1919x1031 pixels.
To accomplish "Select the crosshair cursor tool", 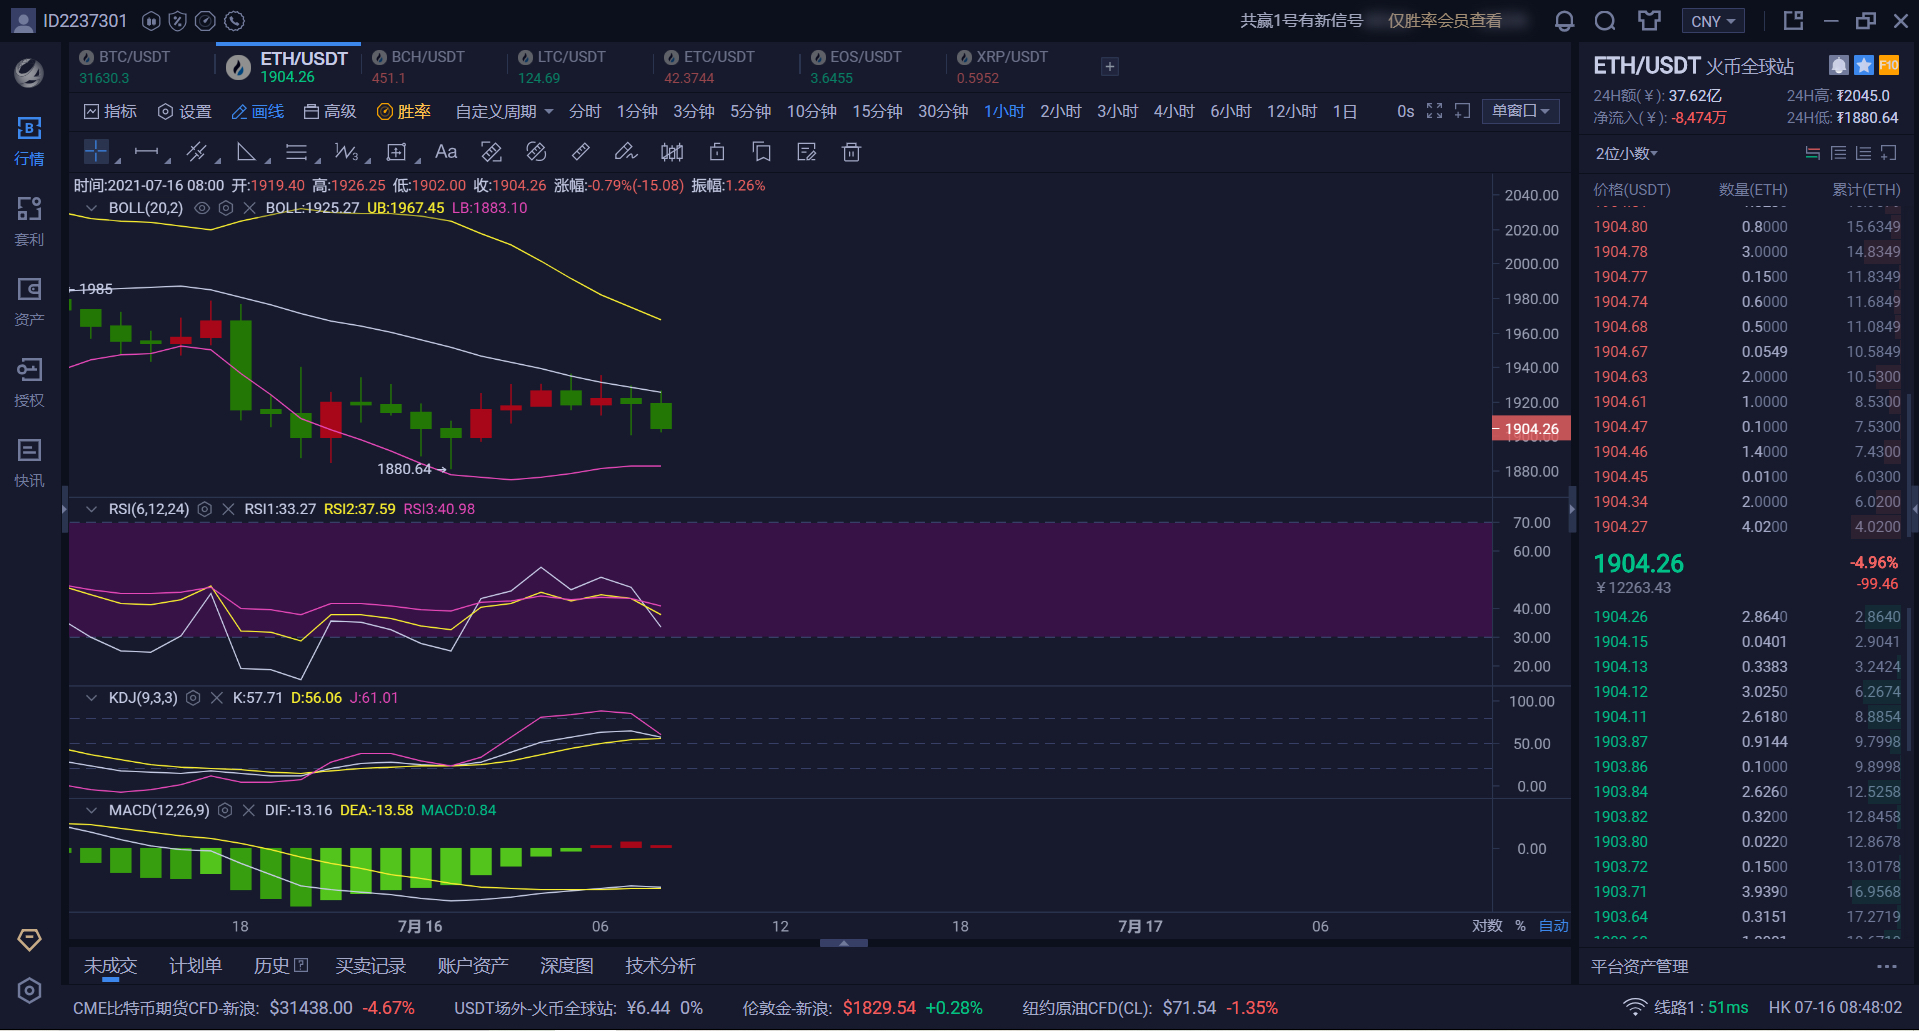I will [x=95, y=151].
